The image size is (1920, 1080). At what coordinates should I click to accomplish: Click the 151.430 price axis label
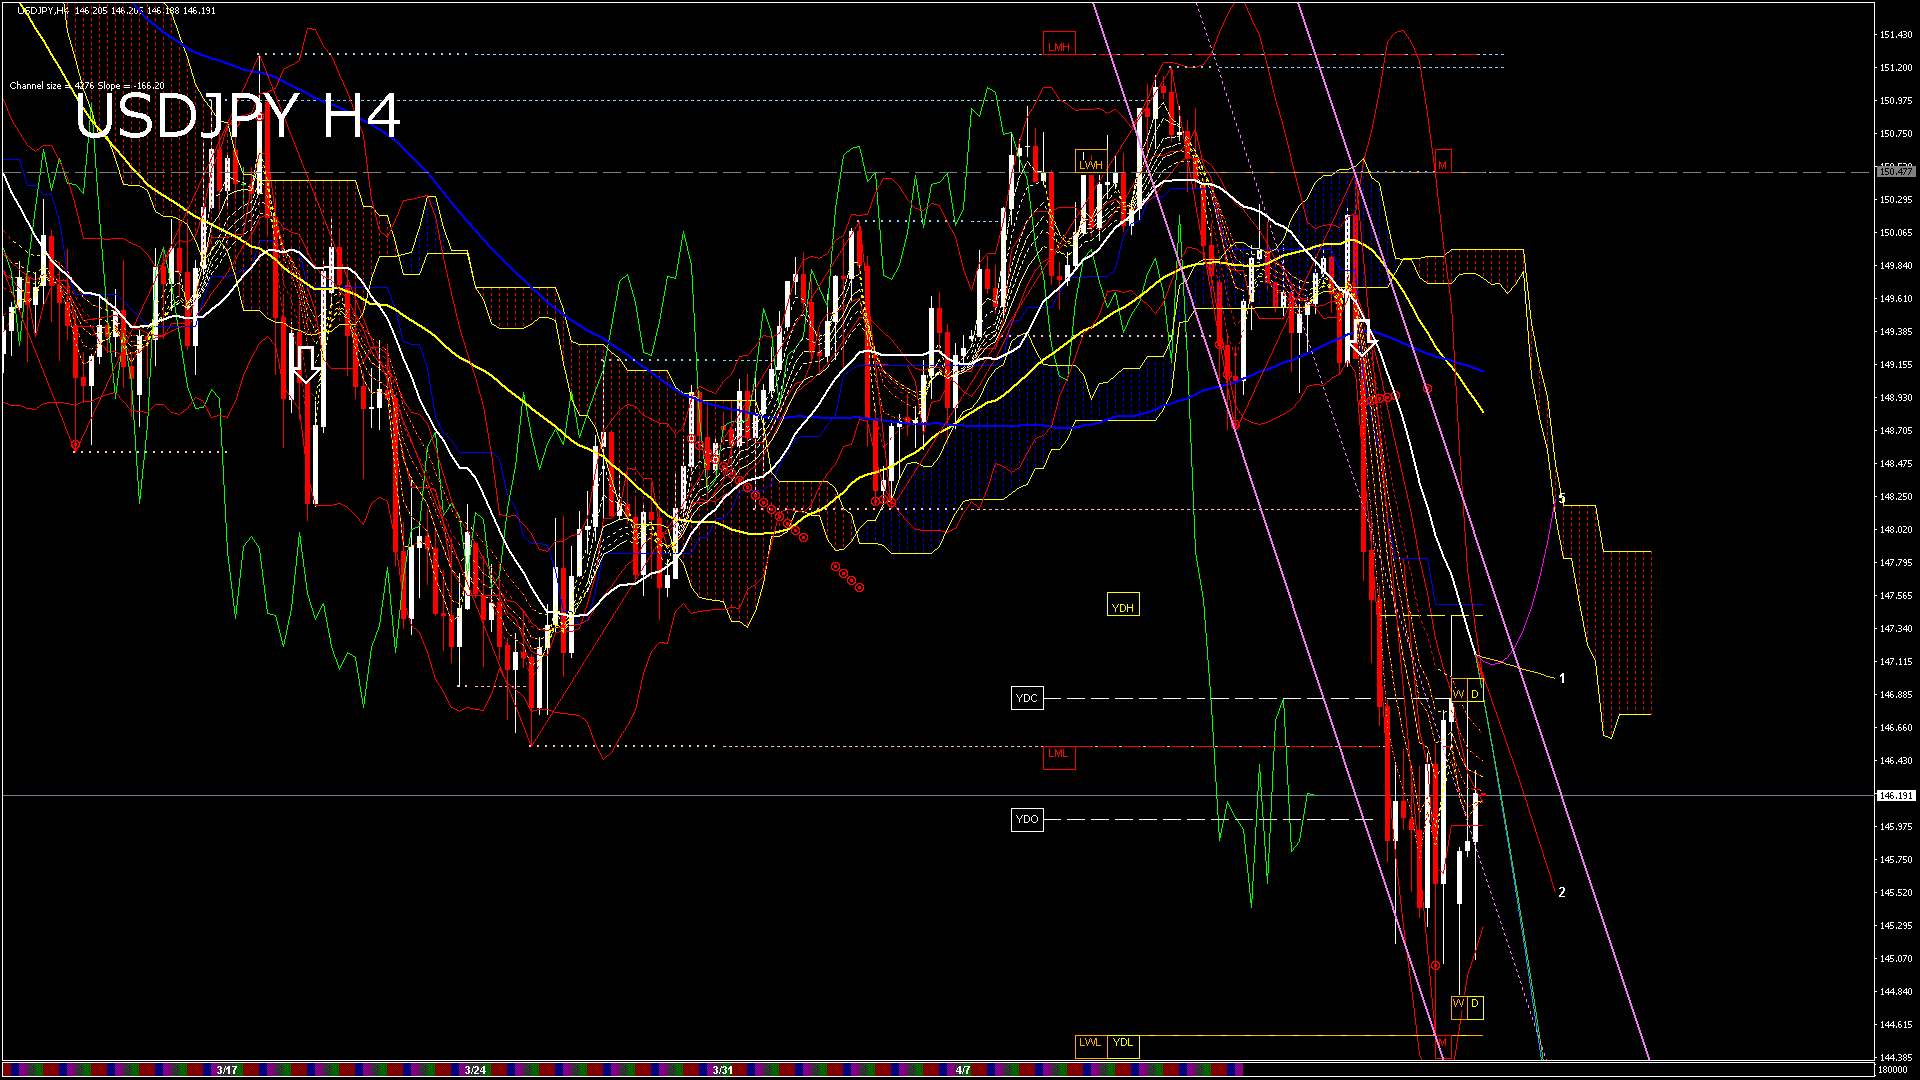pos(1895,35)
